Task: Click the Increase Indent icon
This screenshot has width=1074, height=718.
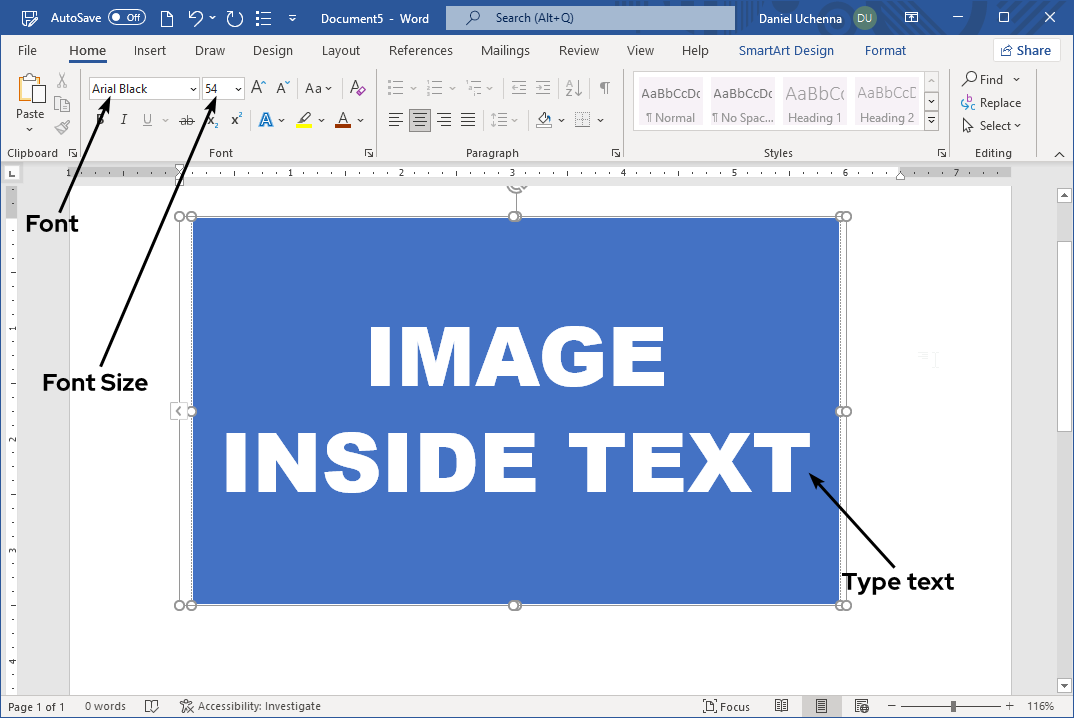Action: pos(542,88)
